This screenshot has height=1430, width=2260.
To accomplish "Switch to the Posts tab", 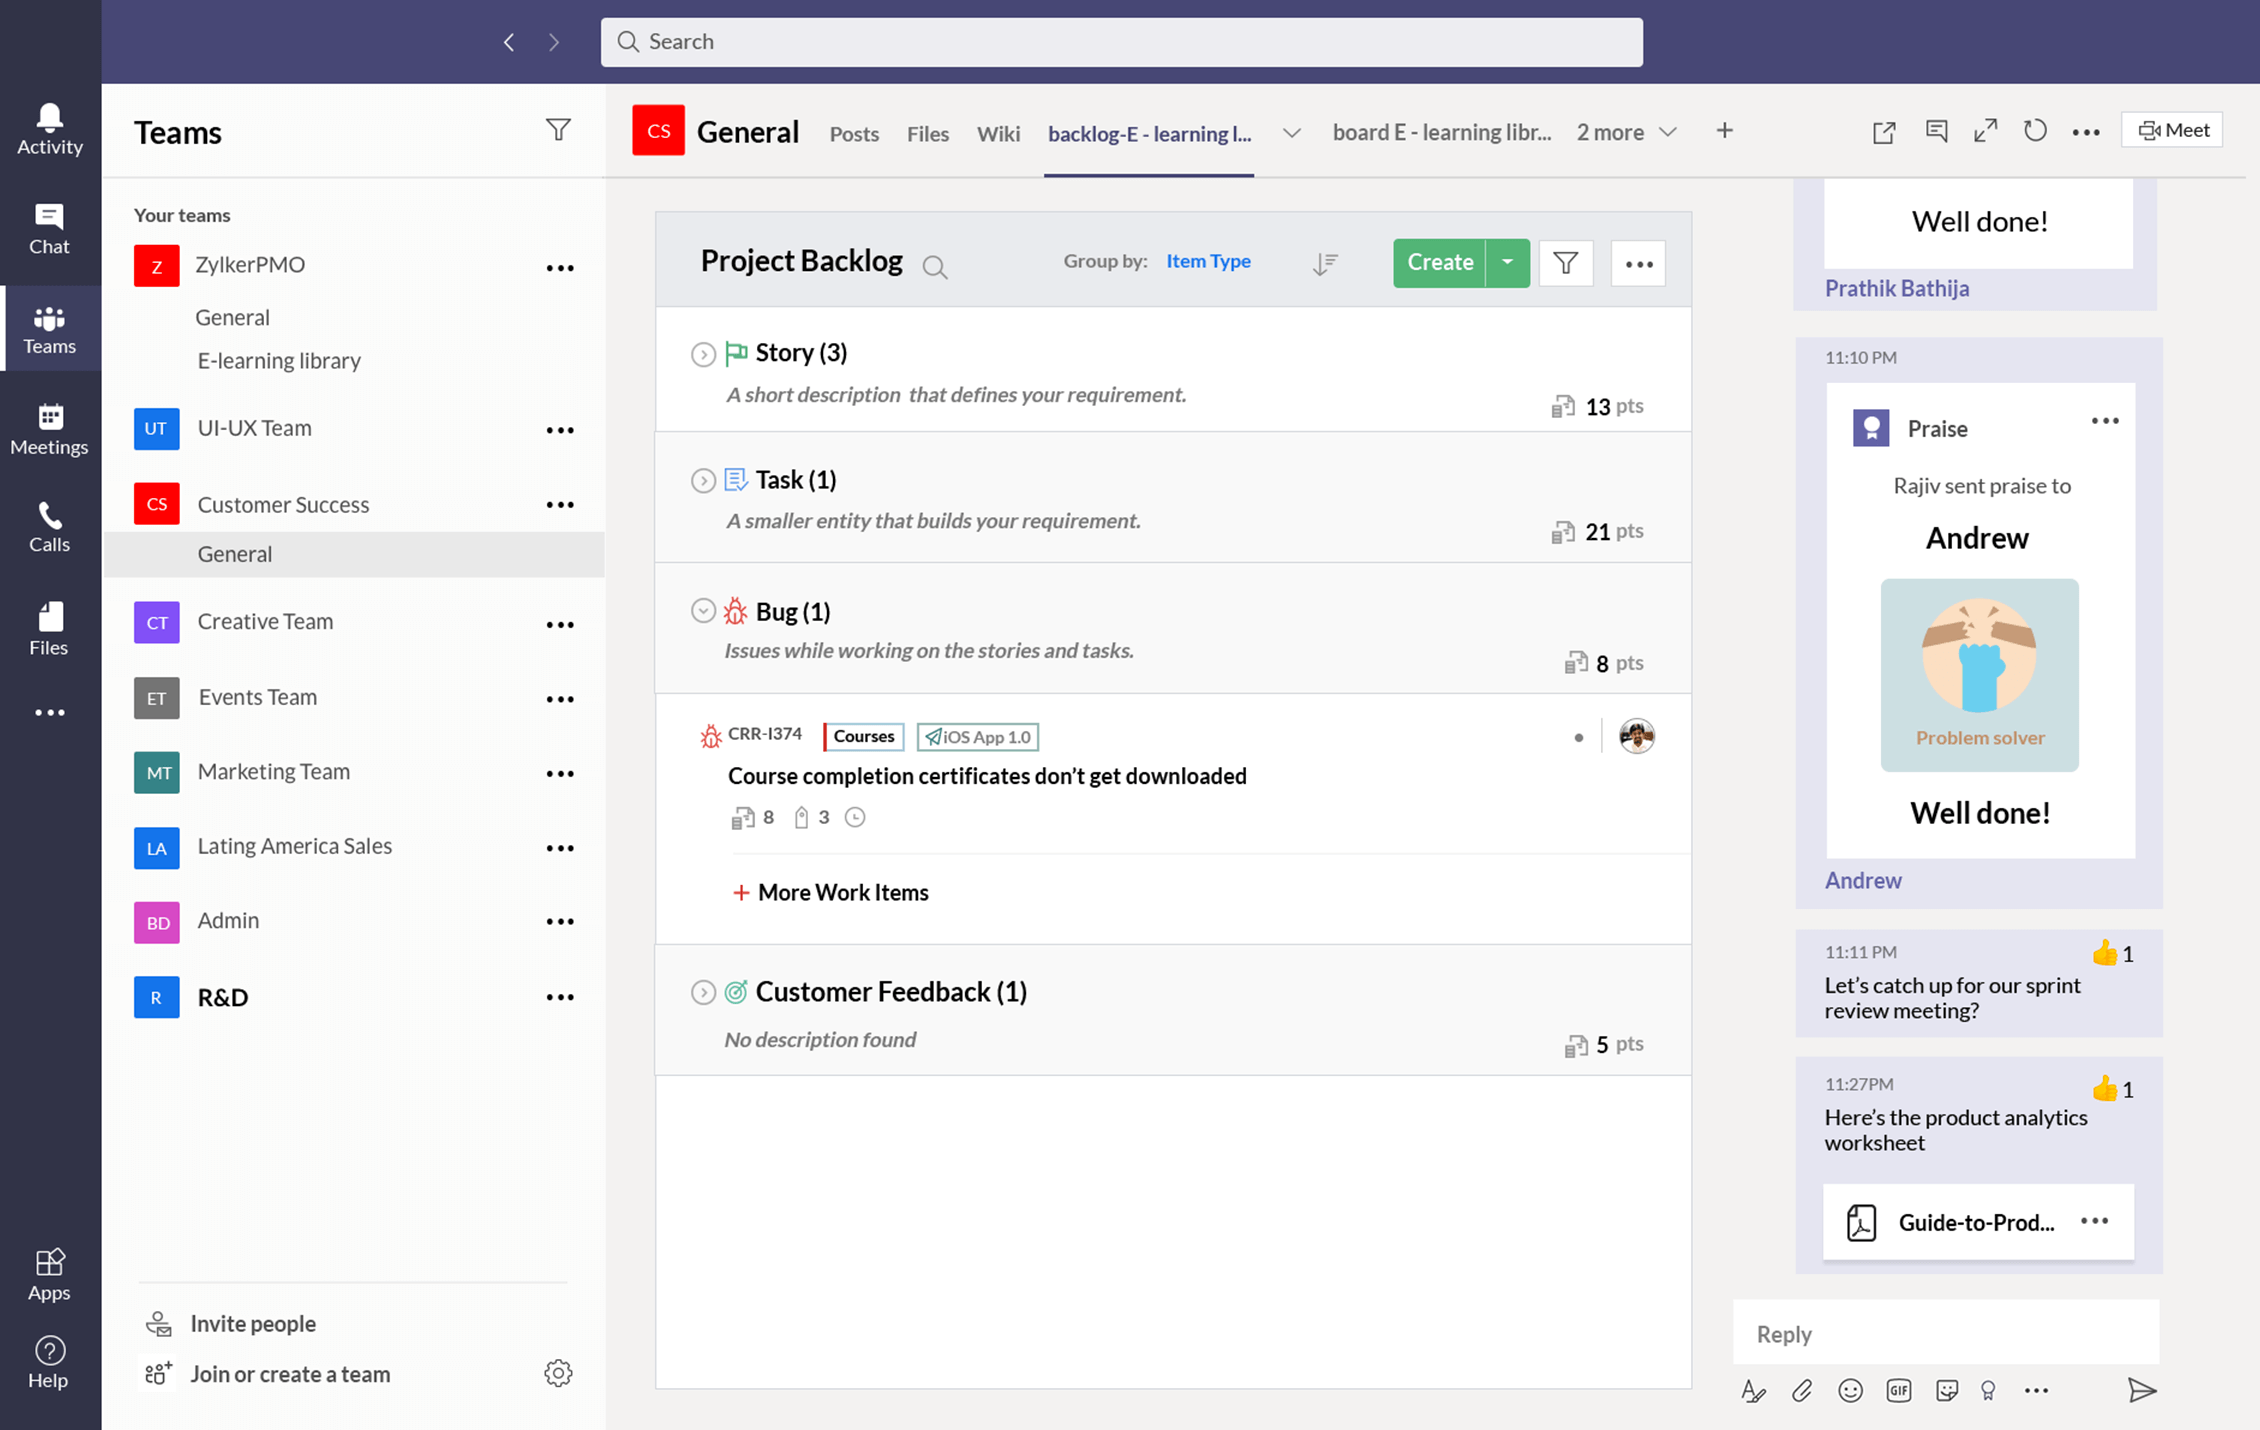I will click(854, 133).
